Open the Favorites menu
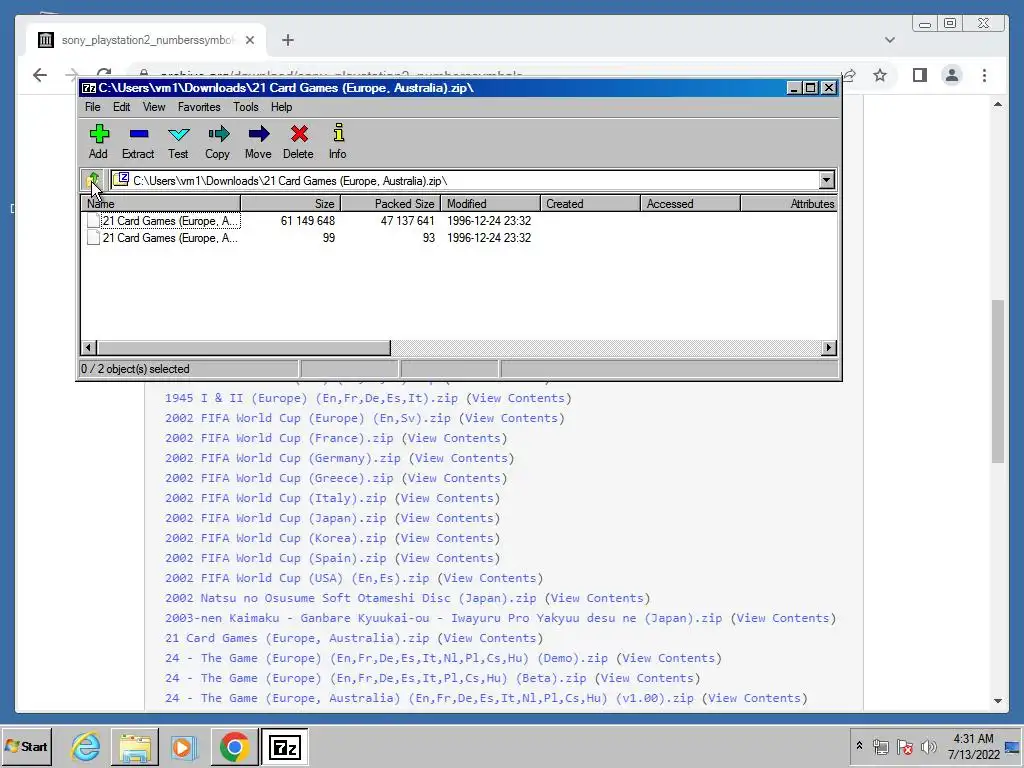 pyautogui.click(x=199, y=107)
